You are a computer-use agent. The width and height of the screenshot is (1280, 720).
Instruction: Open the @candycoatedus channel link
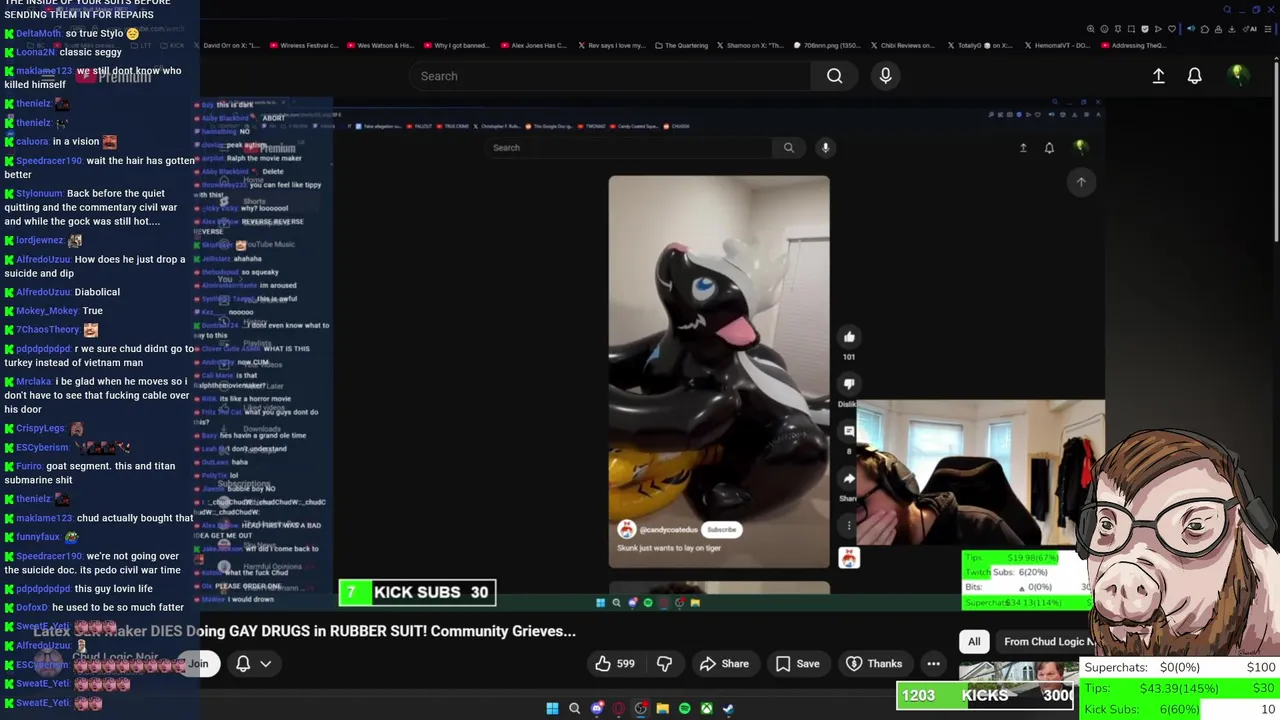669,530
